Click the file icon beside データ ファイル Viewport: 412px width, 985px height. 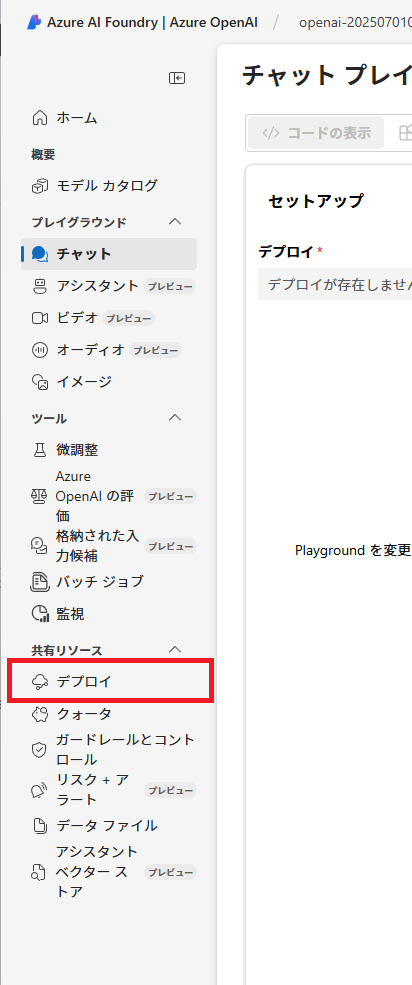[40, 826]
